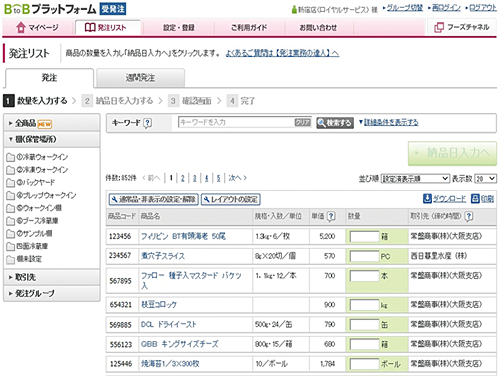Click quantity field for 煮穴子スライス

point(364,256)
